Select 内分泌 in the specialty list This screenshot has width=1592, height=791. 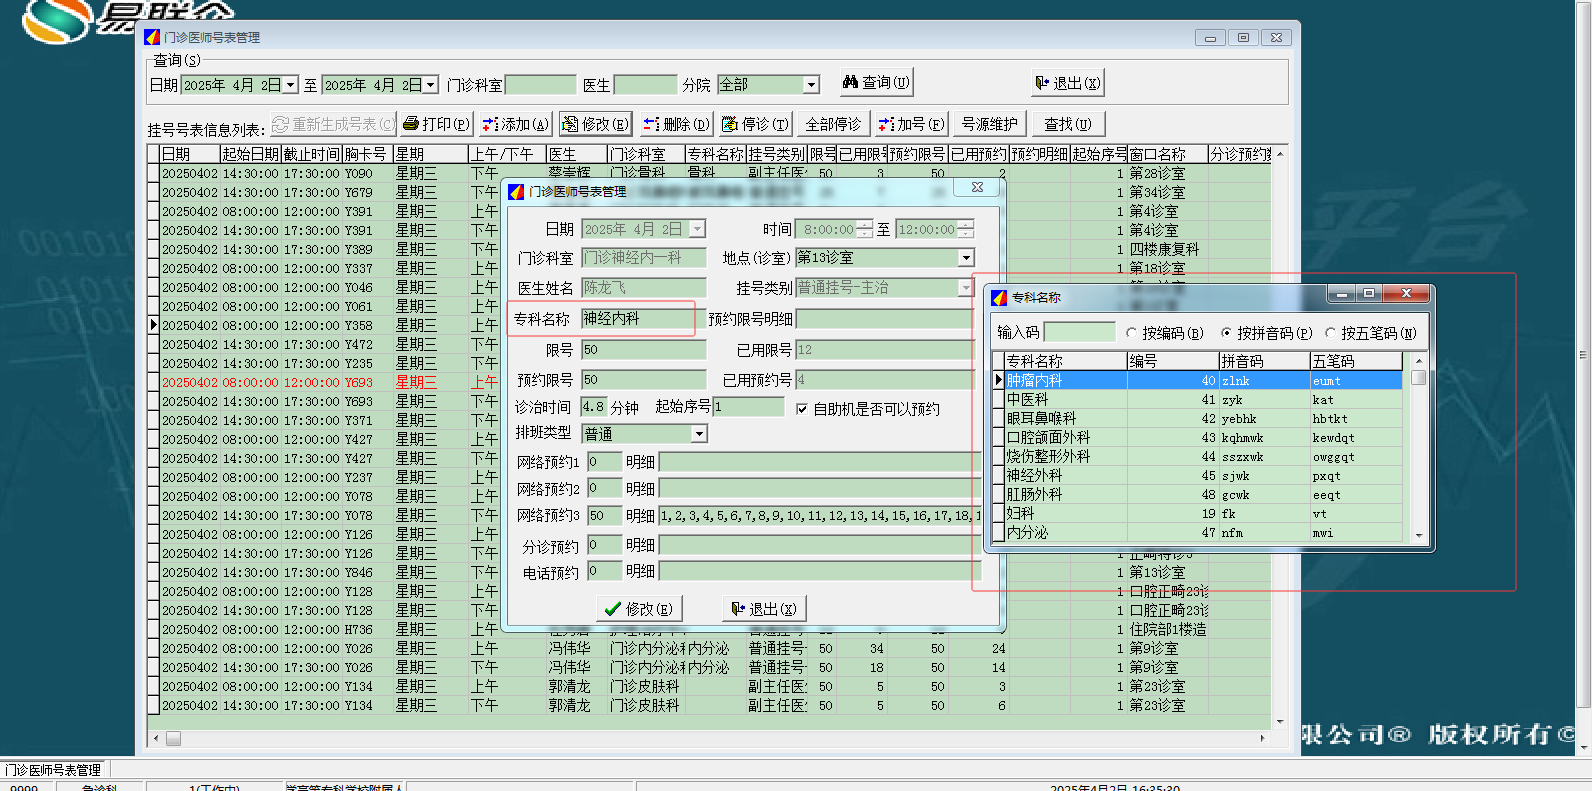pos(1203,532)
